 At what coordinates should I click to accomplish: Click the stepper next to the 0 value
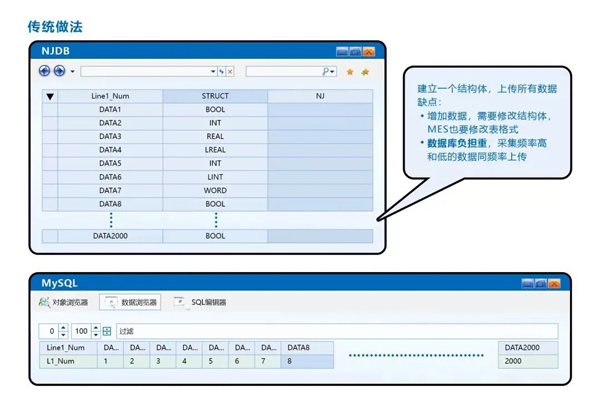pyautogui.click(x=63, y=330)
